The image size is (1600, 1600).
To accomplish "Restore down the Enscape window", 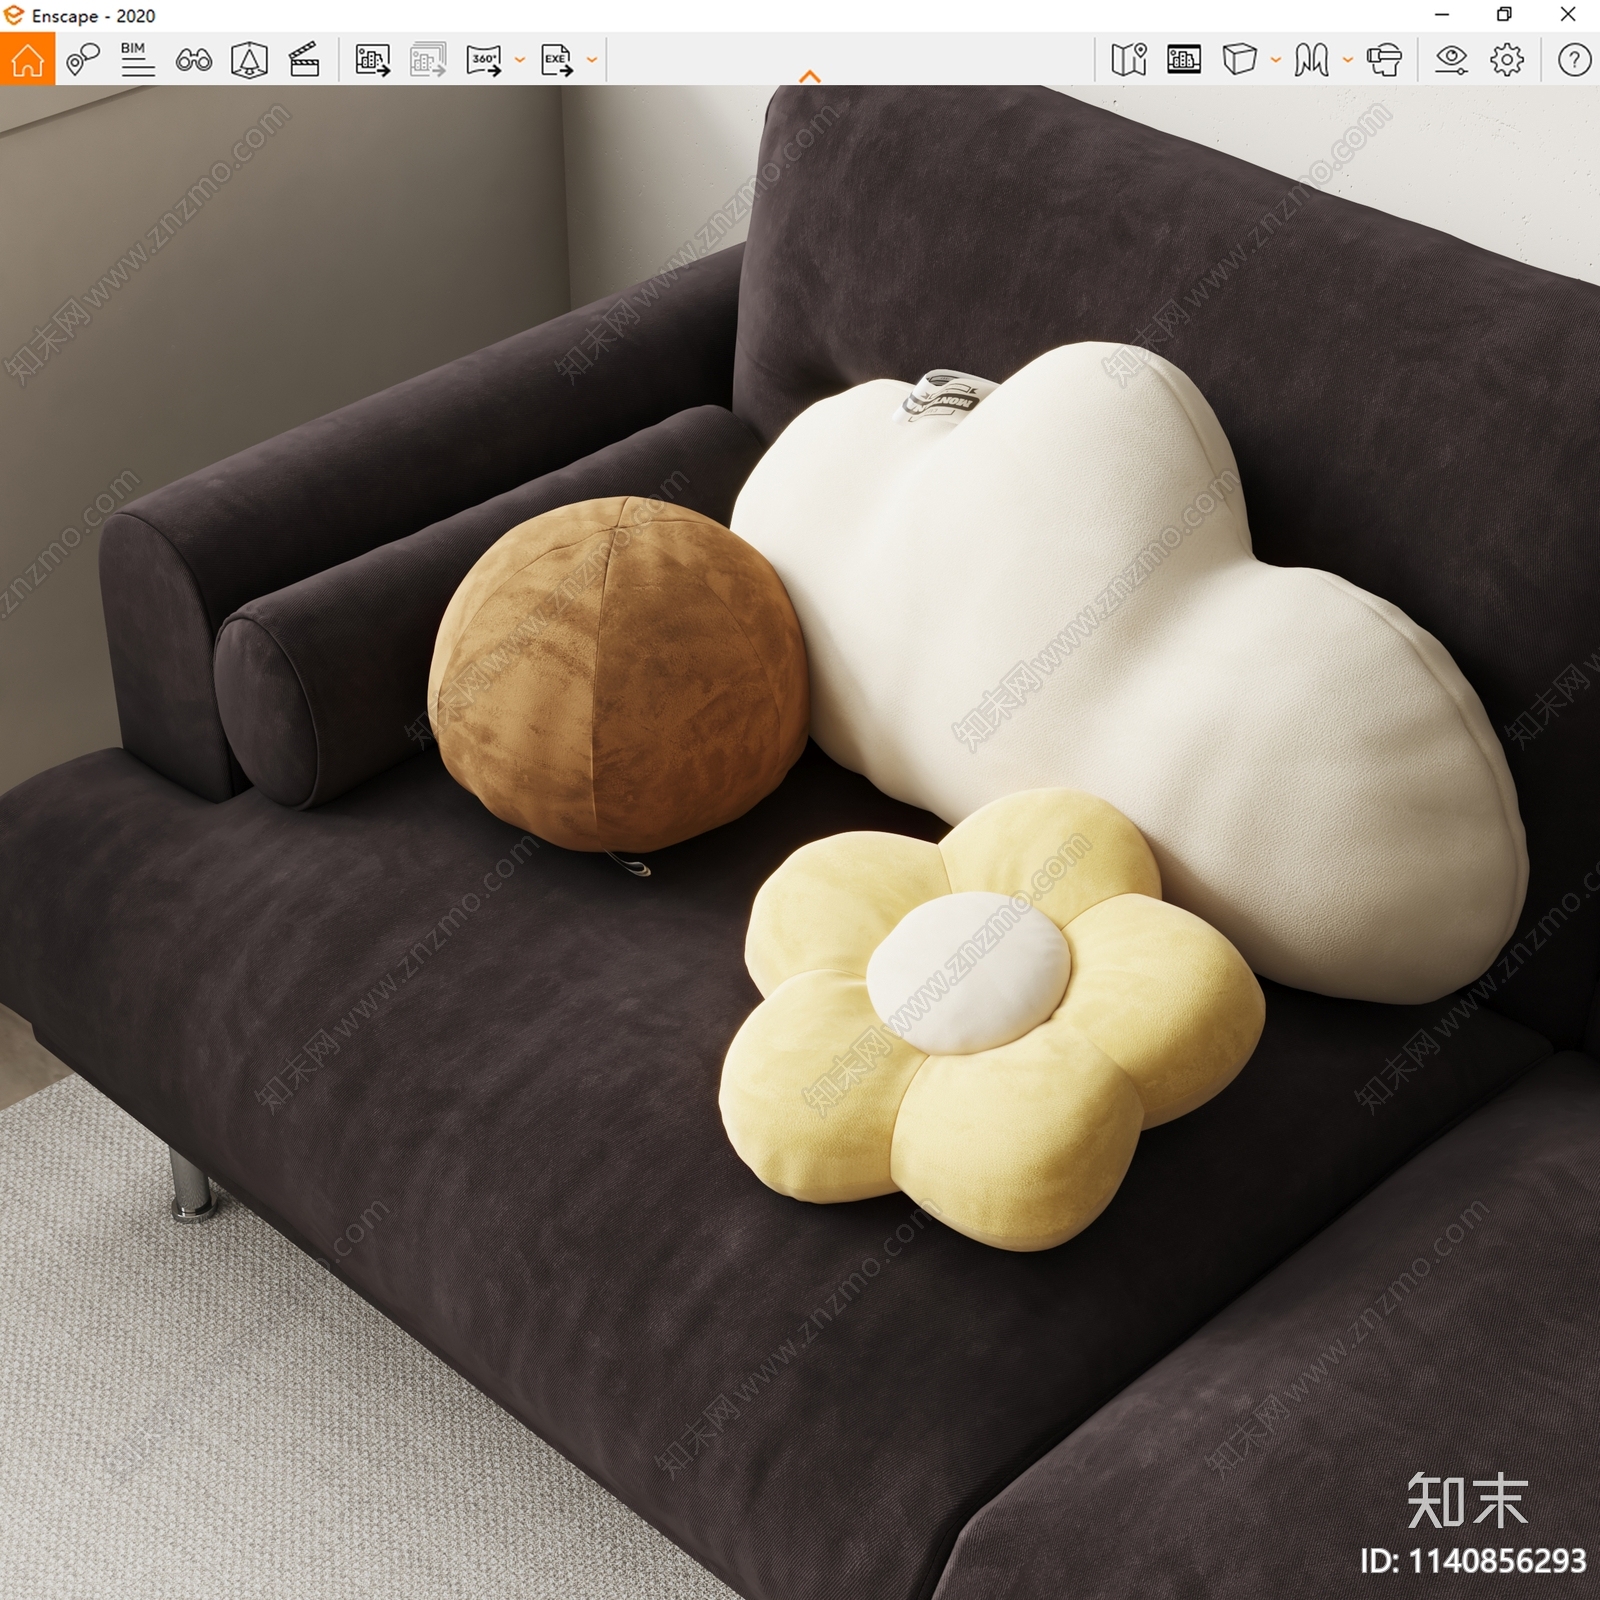I will 1504,15.
